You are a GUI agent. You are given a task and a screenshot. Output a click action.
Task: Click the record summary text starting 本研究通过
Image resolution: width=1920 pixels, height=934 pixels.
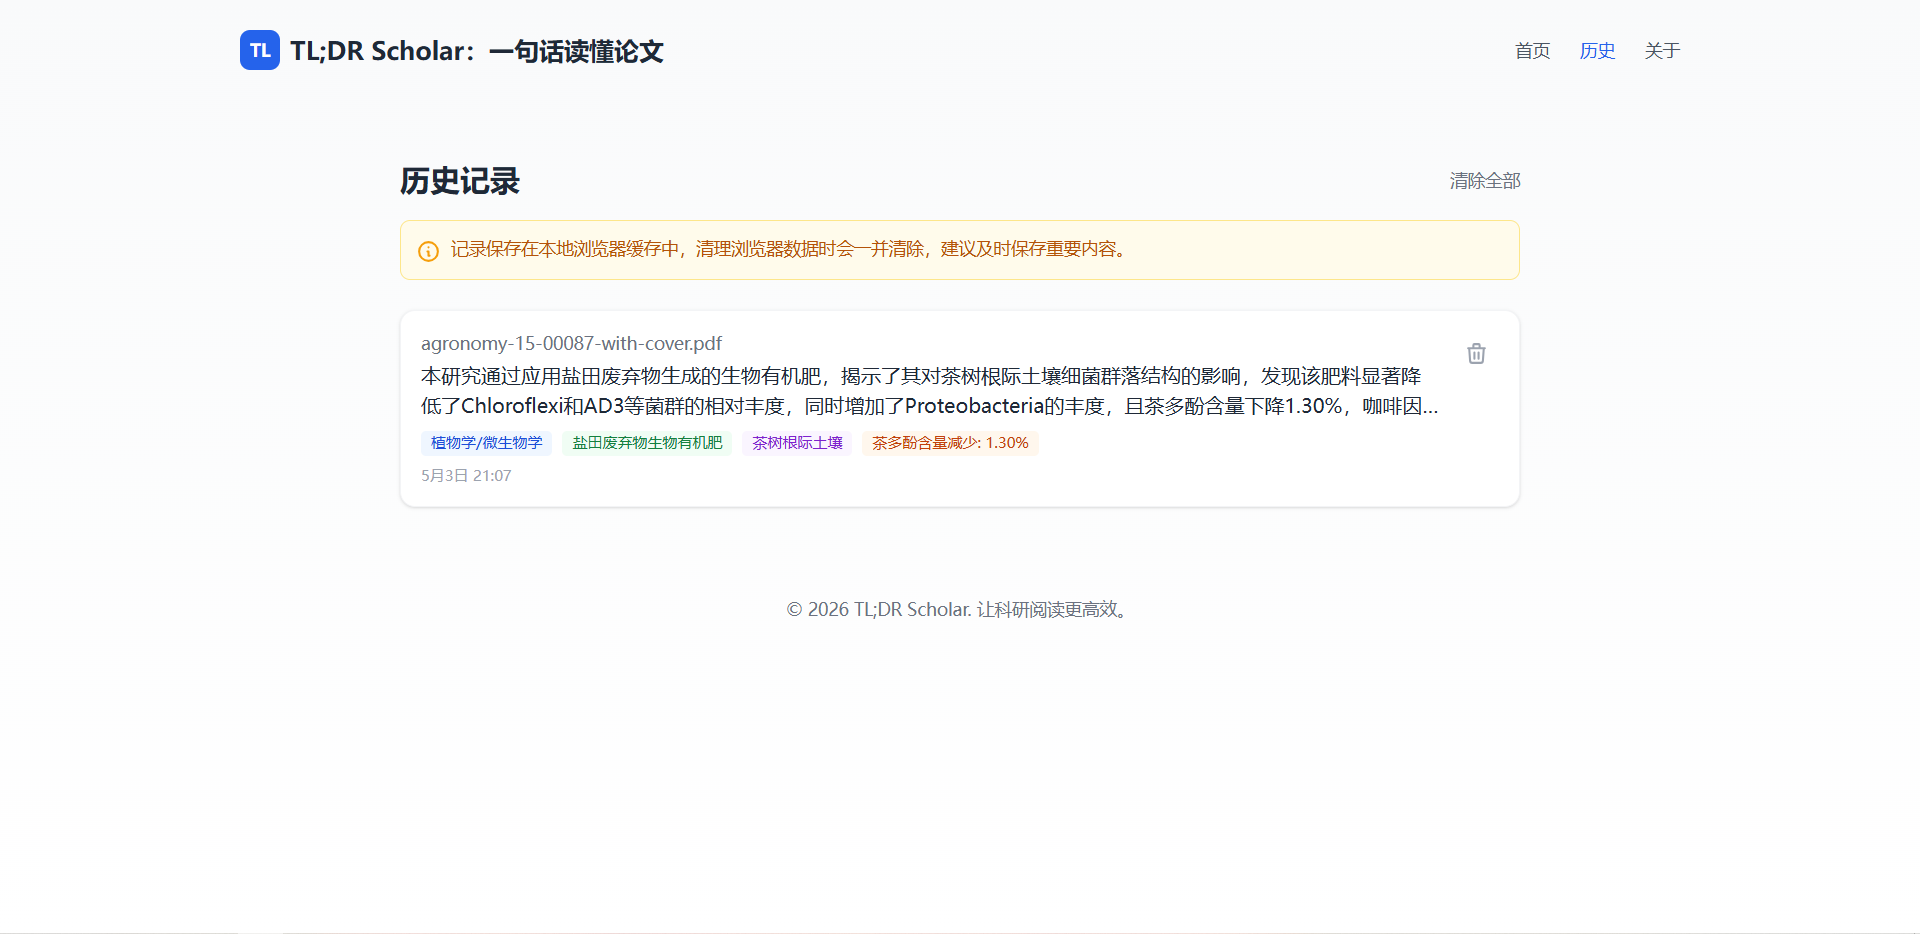coord(930,391)
